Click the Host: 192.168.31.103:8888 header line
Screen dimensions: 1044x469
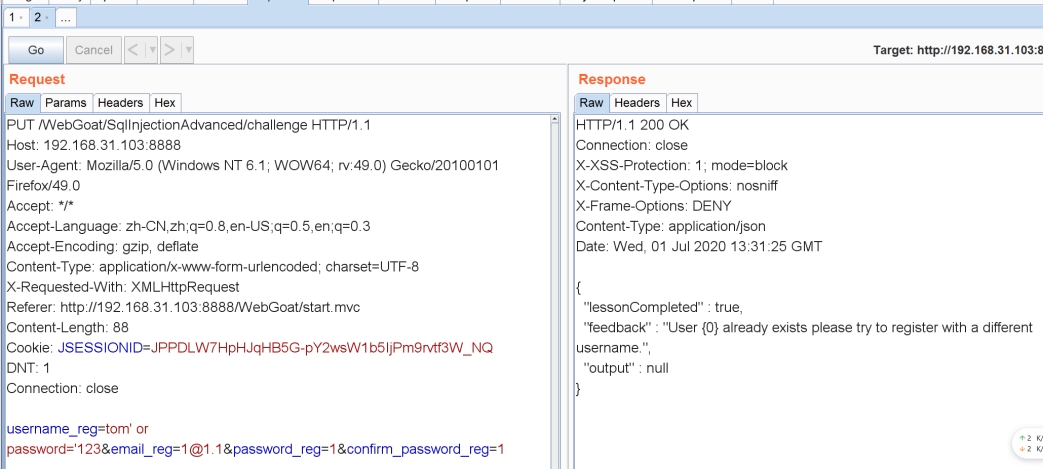tap(94, 145)
